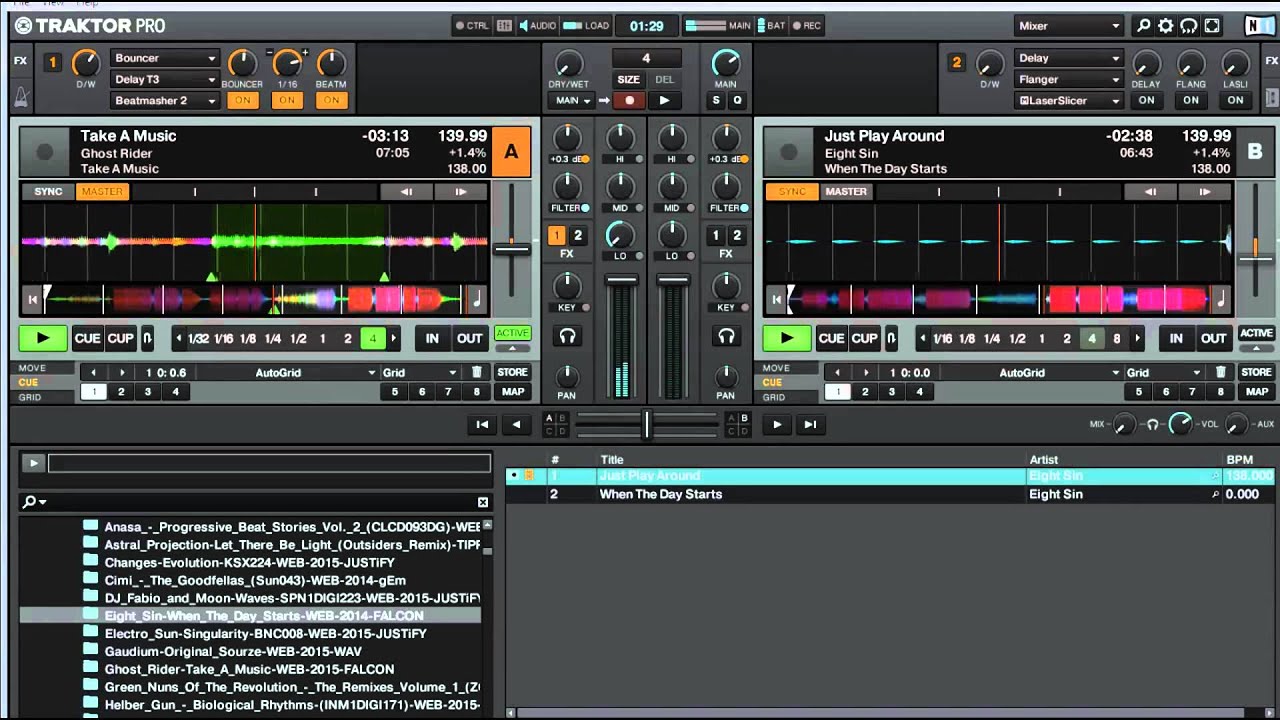Viewport: 1280px width, 720px height.
Task: Click crossfader skip-to-left icon
Action: click(482, 425)
